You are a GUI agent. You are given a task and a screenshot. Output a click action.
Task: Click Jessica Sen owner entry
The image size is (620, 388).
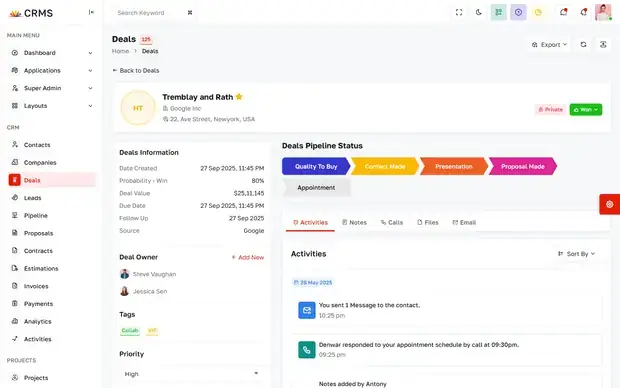143,291
